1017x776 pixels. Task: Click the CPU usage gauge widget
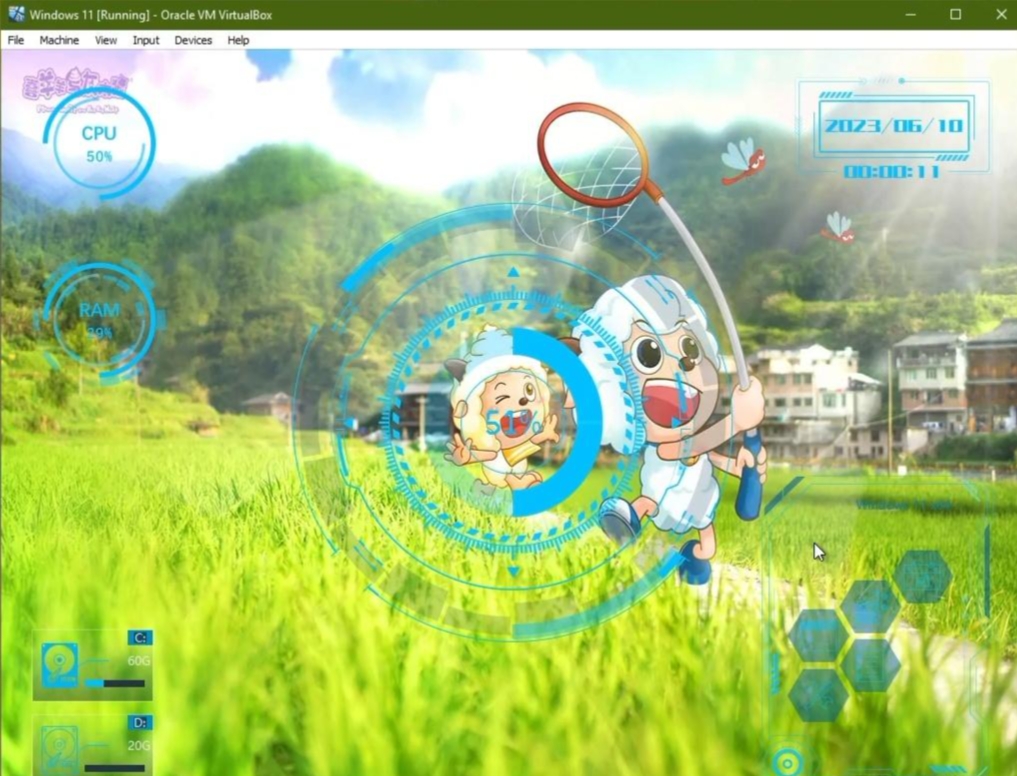(x=99, y=144)
